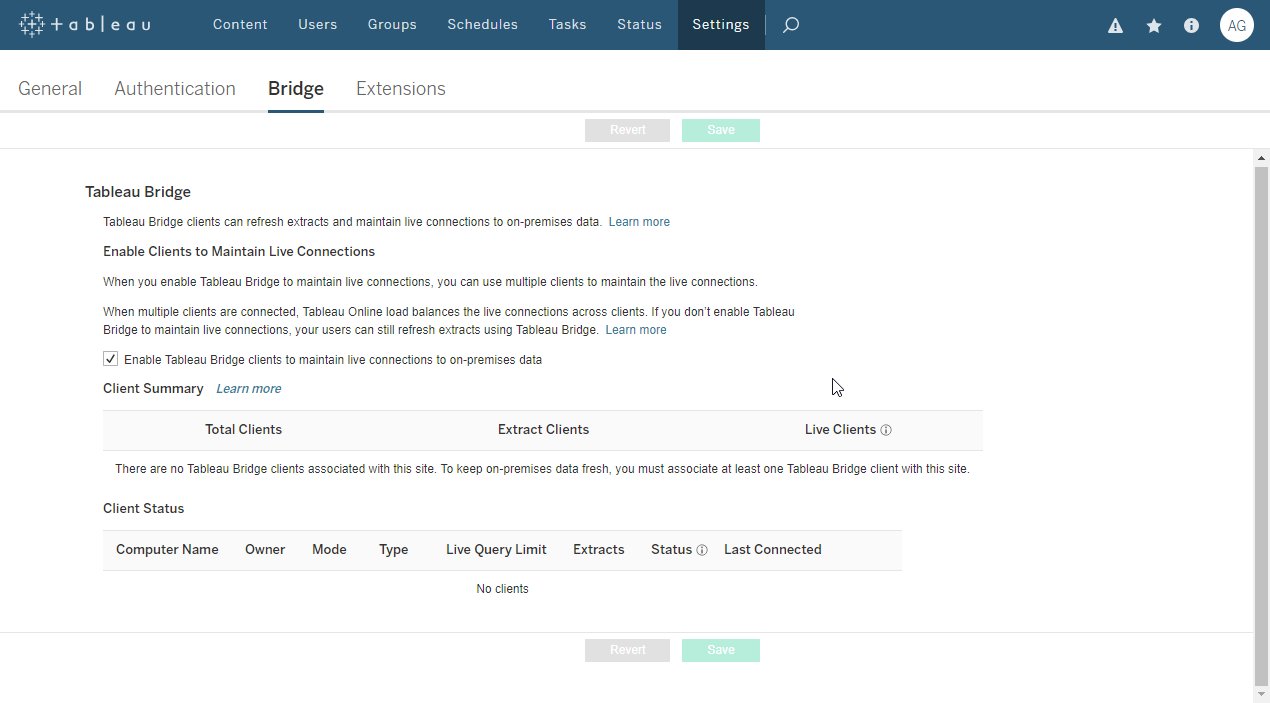Open the AG user account menu
The height and width of the screenshot is (703, 1270).
click(1237, 25)
